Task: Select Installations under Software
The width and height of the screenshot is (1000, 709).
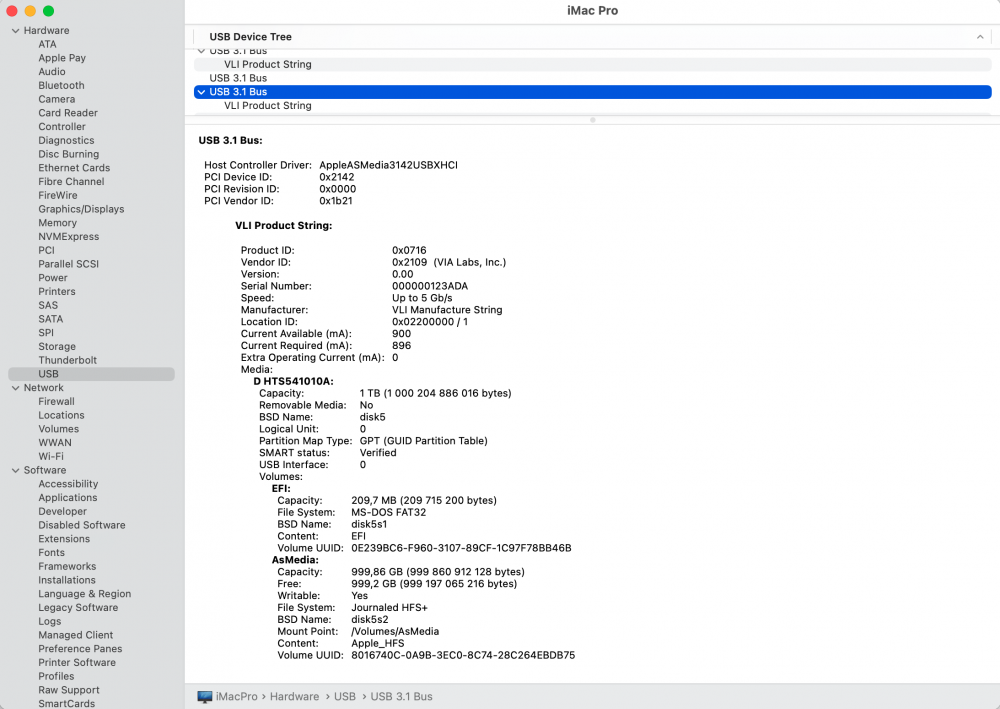Action: click(67, 580)
